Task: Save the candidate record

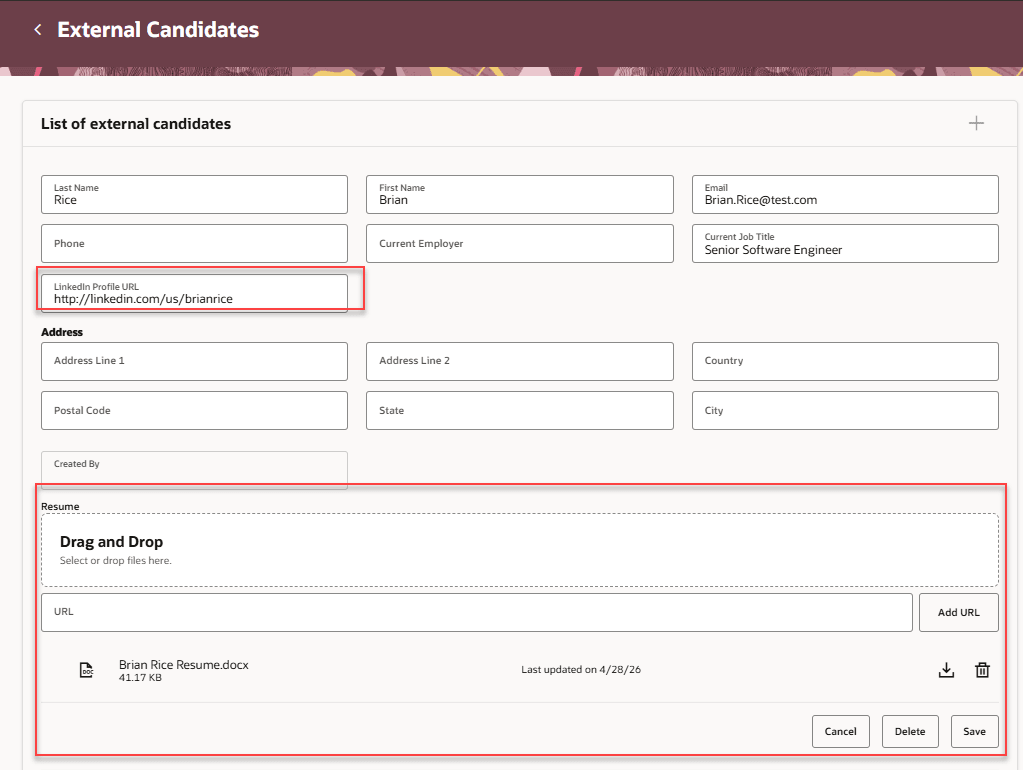Action: [x=974, y=732]
